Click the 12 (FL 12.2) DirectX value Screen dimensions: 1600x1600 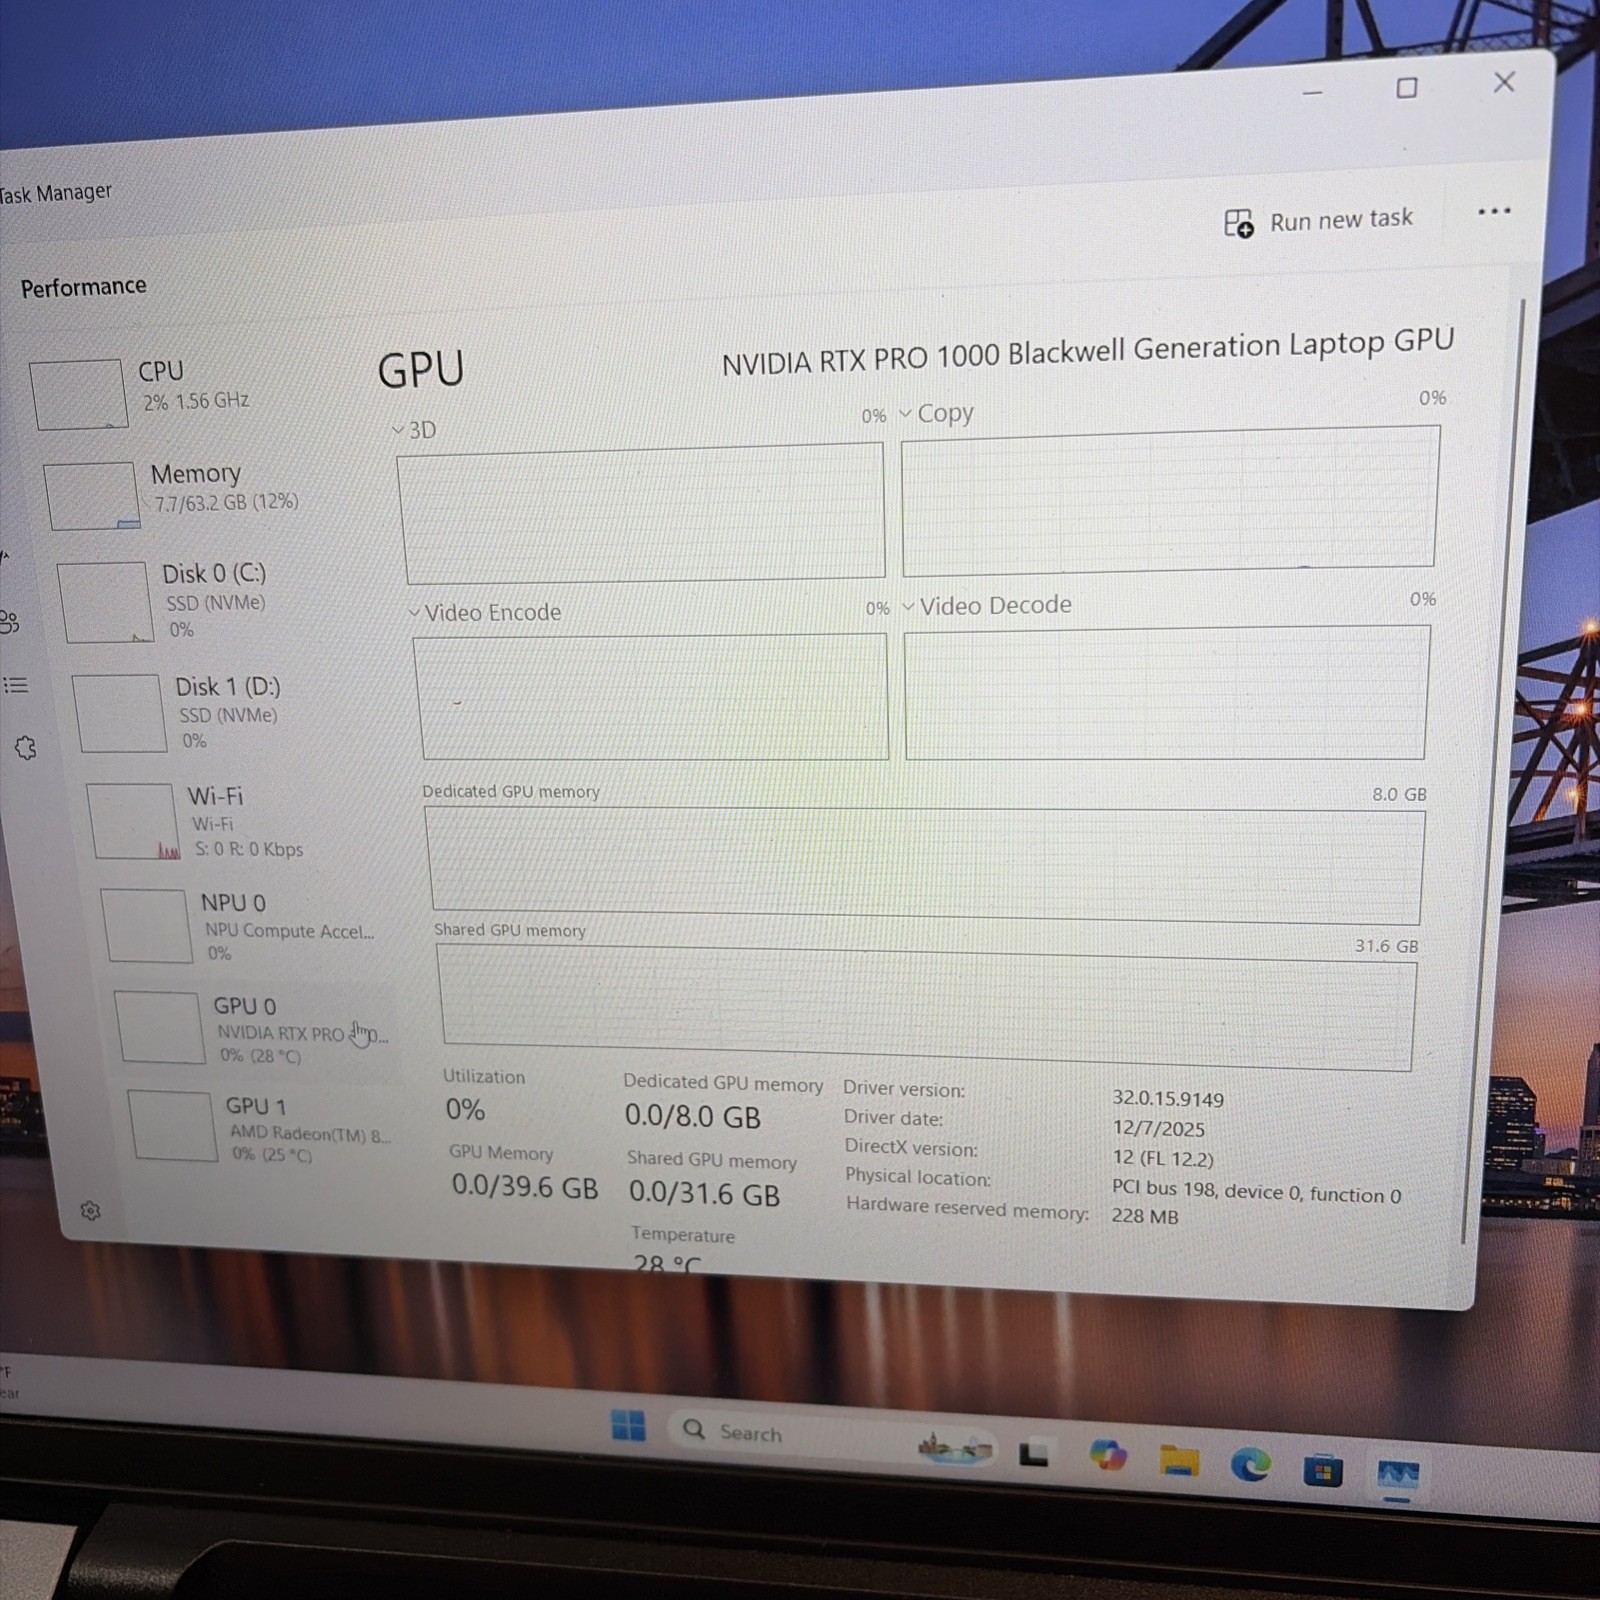pyautogui.click(x=1162, y=1159)
